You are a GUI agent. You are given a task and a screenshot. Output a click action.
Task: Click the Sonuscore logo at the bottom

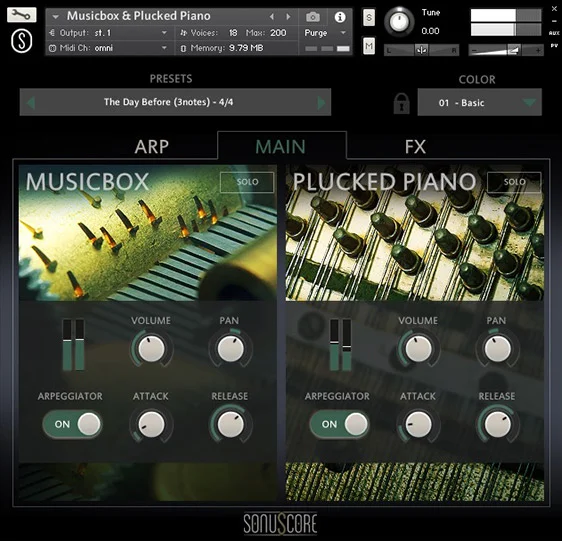(x=281, y=523)
